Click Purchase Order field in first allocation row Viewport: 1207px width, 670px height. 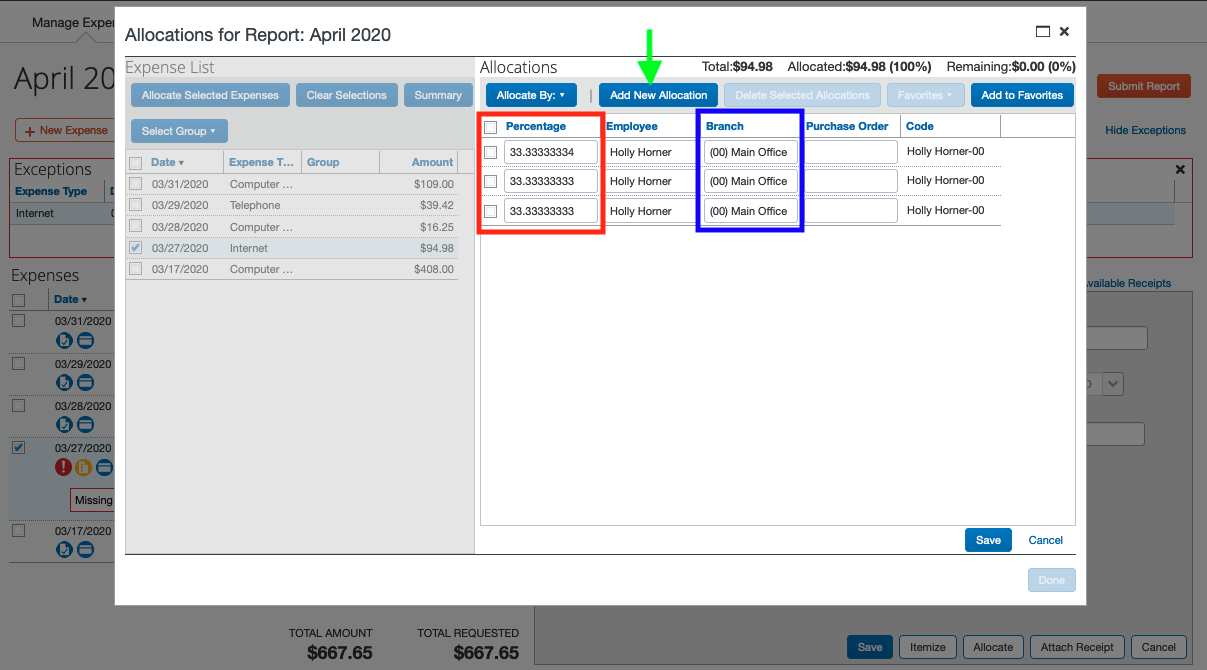(851, 152)
